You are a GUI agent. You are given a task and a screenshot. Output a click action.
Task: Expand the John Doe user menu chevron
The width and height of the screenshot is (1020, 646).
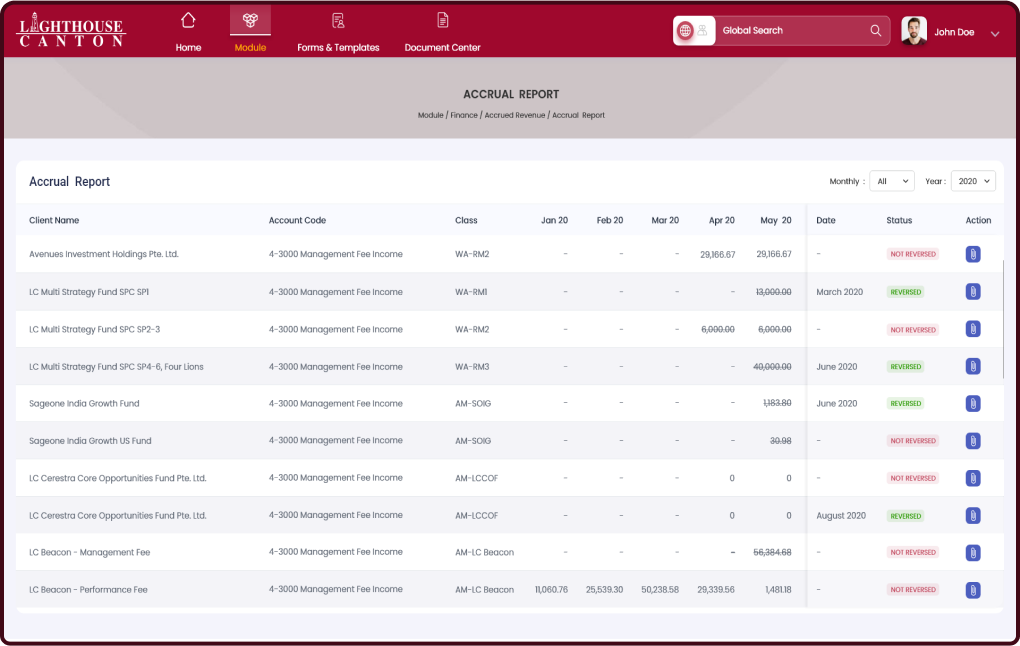pyautogui.click(x=995, y=34)
